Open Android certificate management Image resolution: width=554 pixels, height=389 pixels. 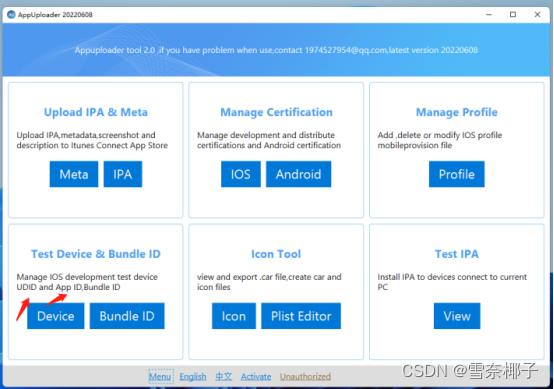coord(299,174)
